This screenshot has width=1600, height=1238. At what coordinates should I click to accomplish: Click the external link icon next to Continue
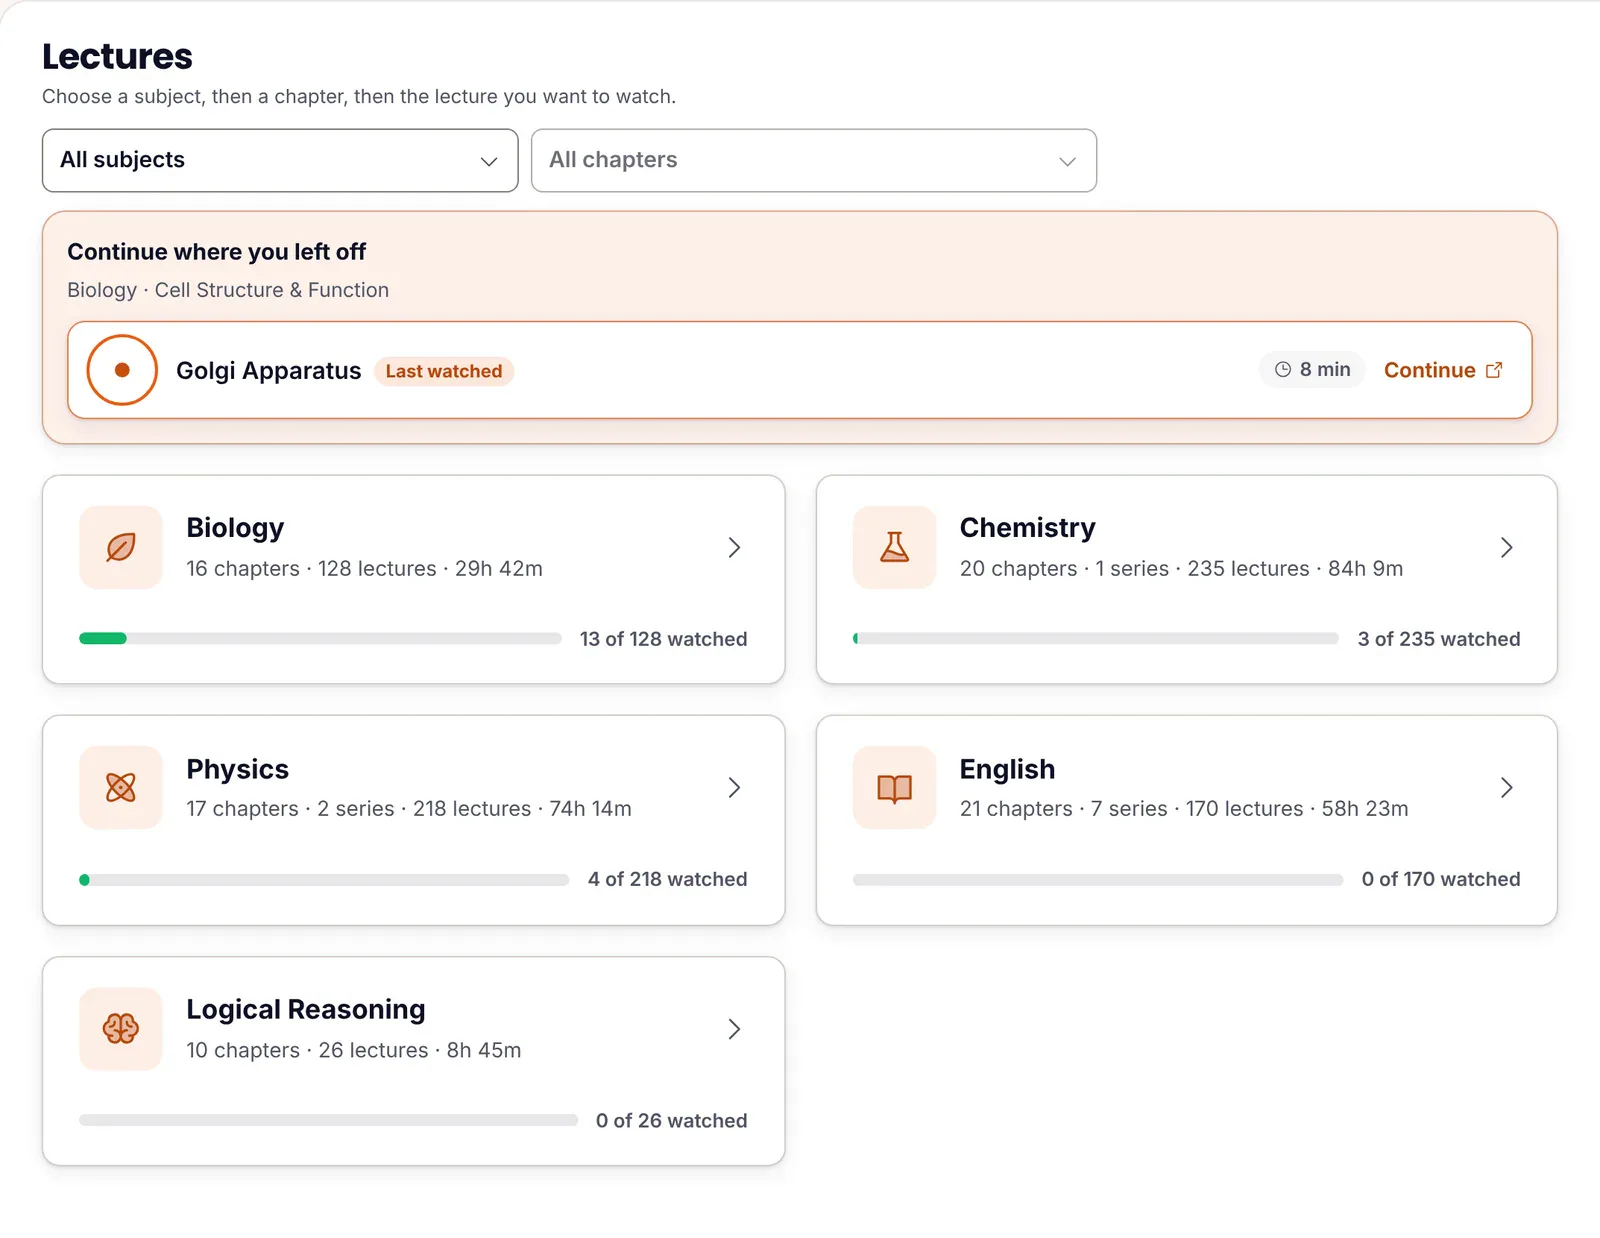(x=1494, y=370)
